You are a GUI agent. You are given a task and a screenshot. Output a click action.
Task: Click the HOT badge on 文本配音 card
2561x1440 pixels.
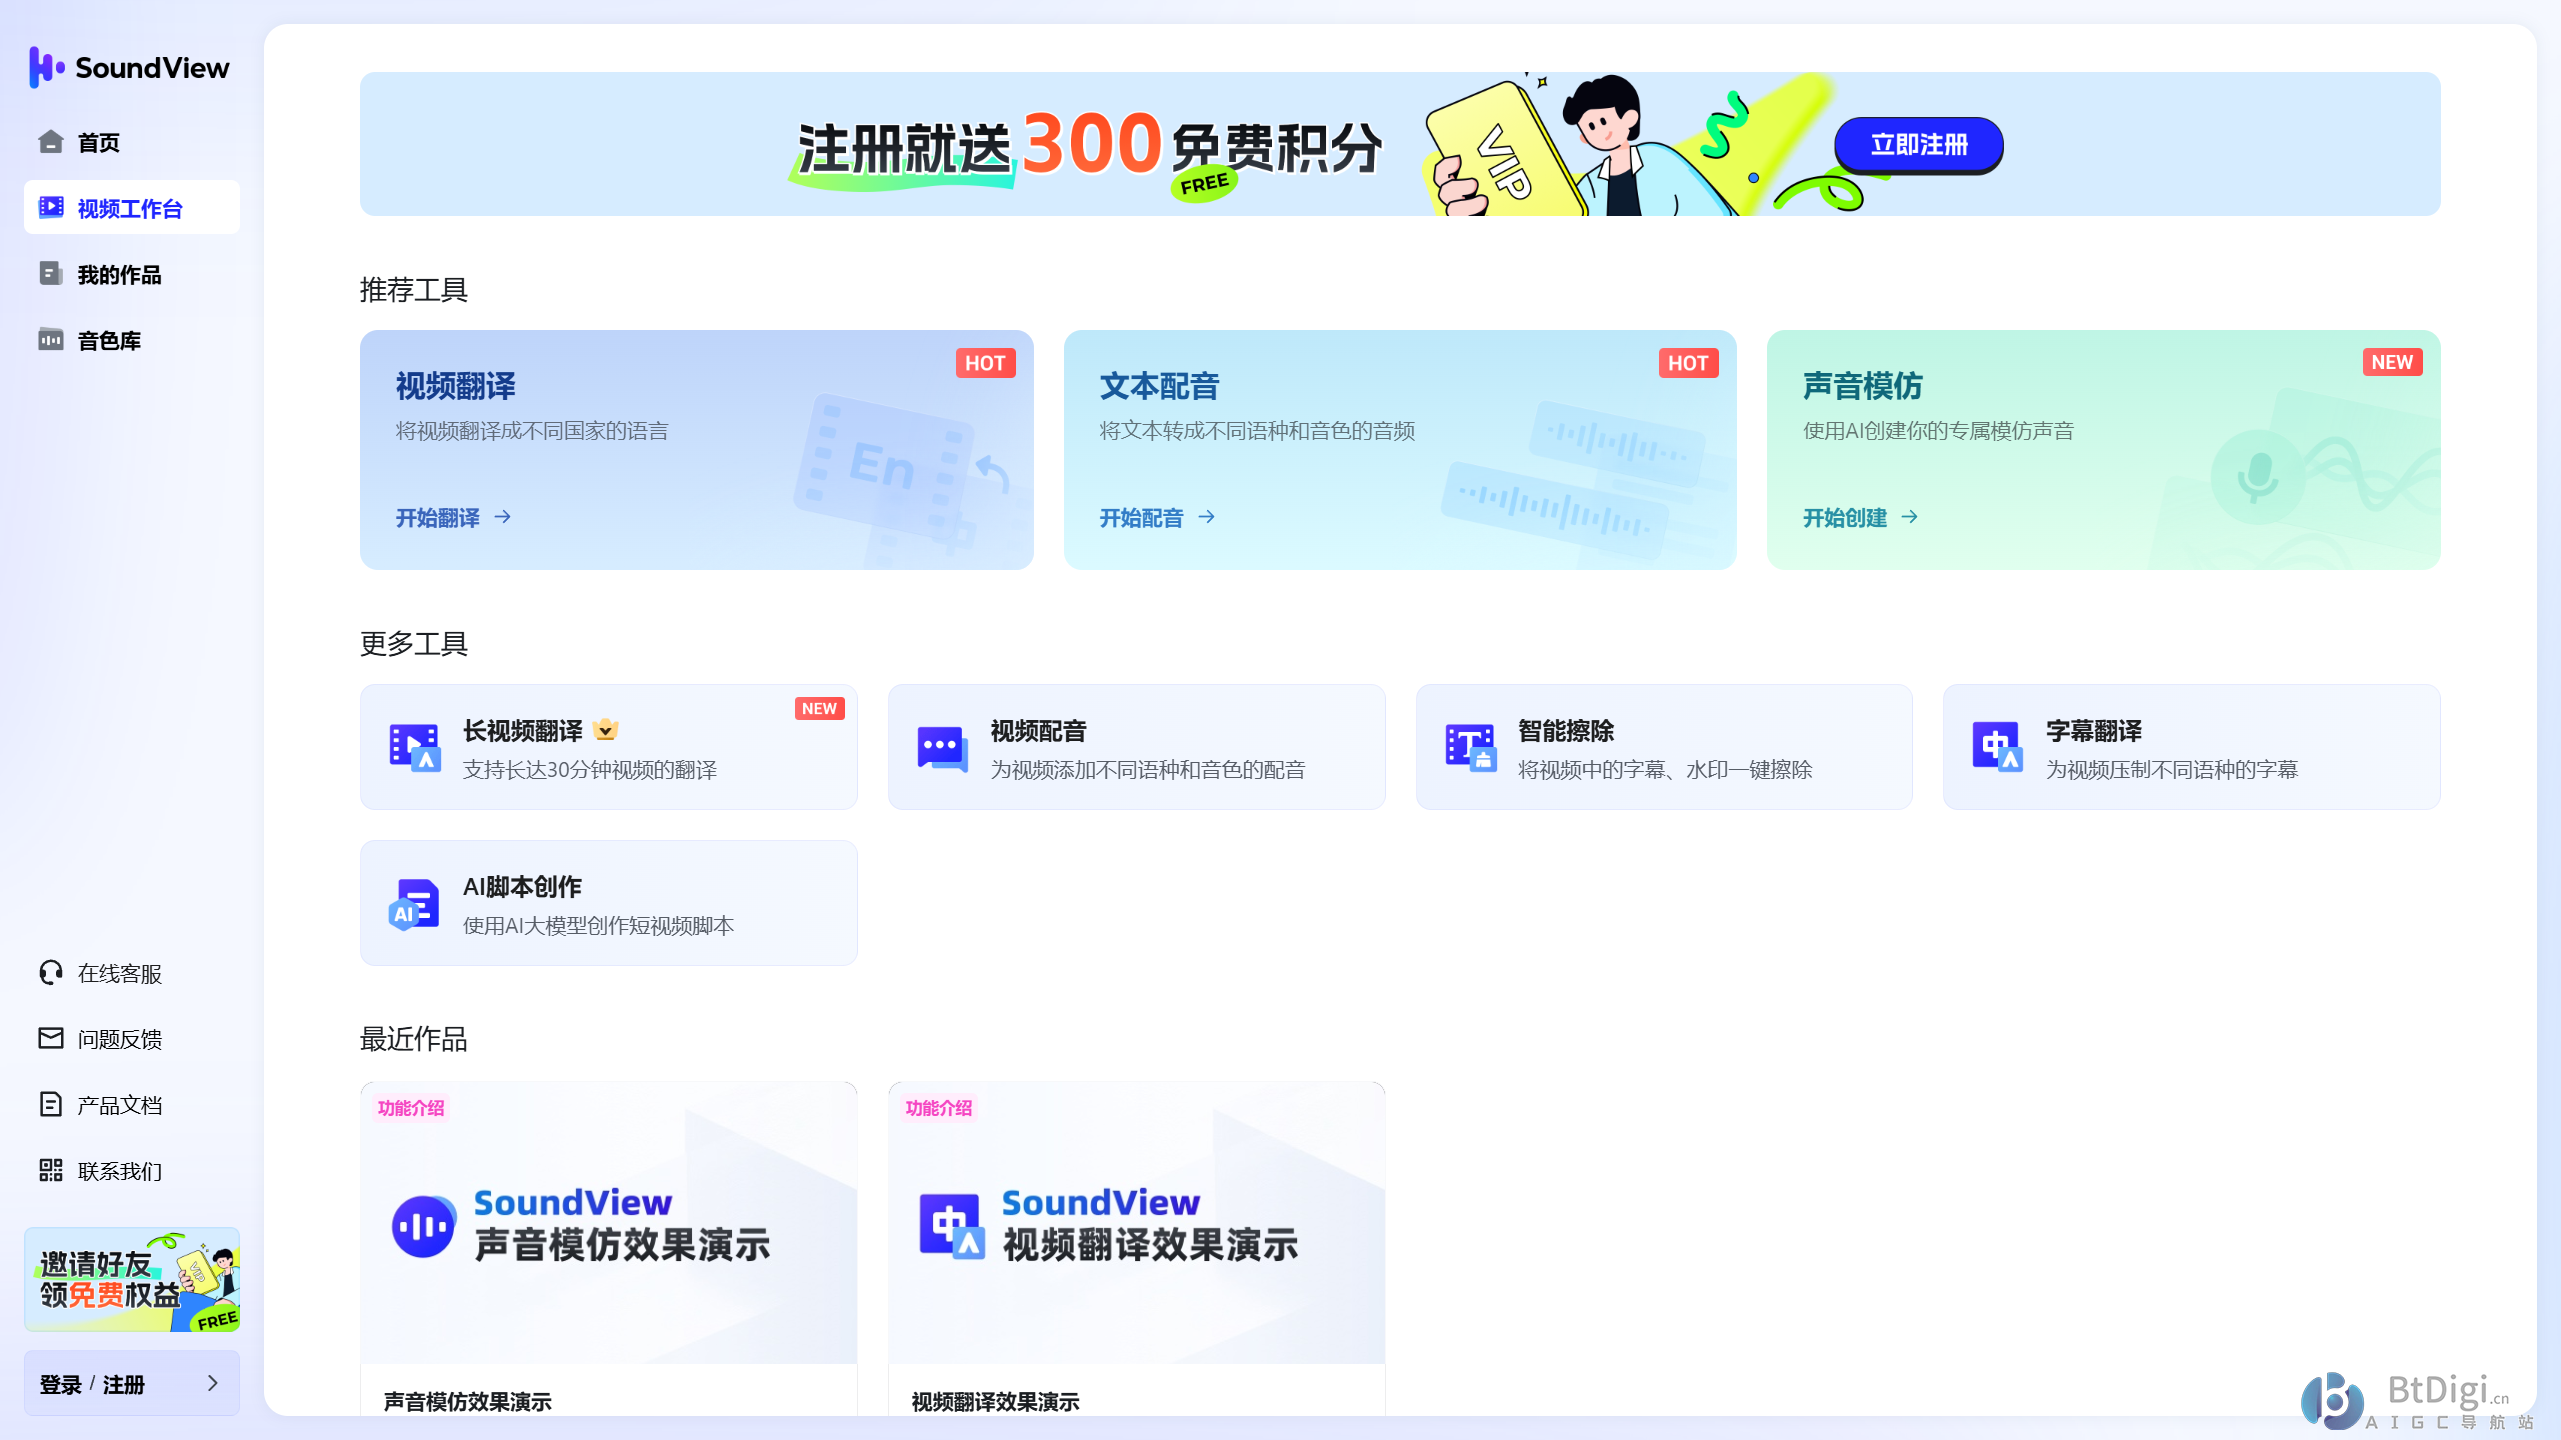click(x=1688, y=363)
